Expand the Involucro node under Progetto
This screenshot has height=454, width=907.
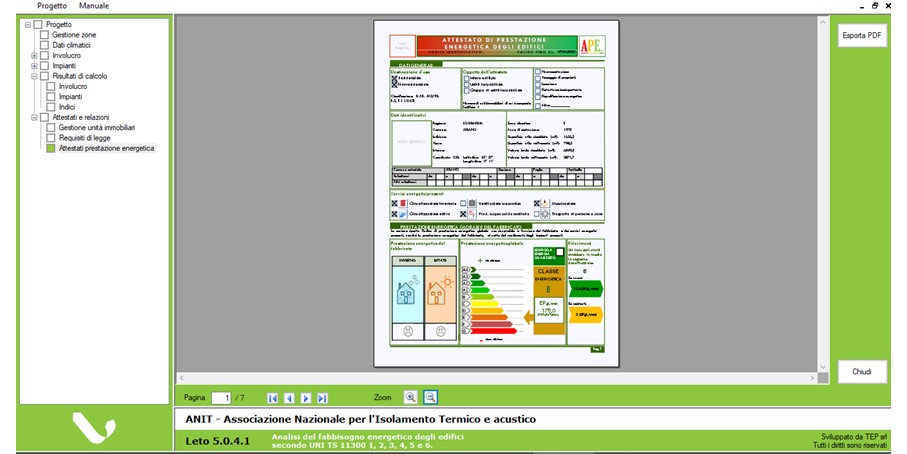(33, 56)
